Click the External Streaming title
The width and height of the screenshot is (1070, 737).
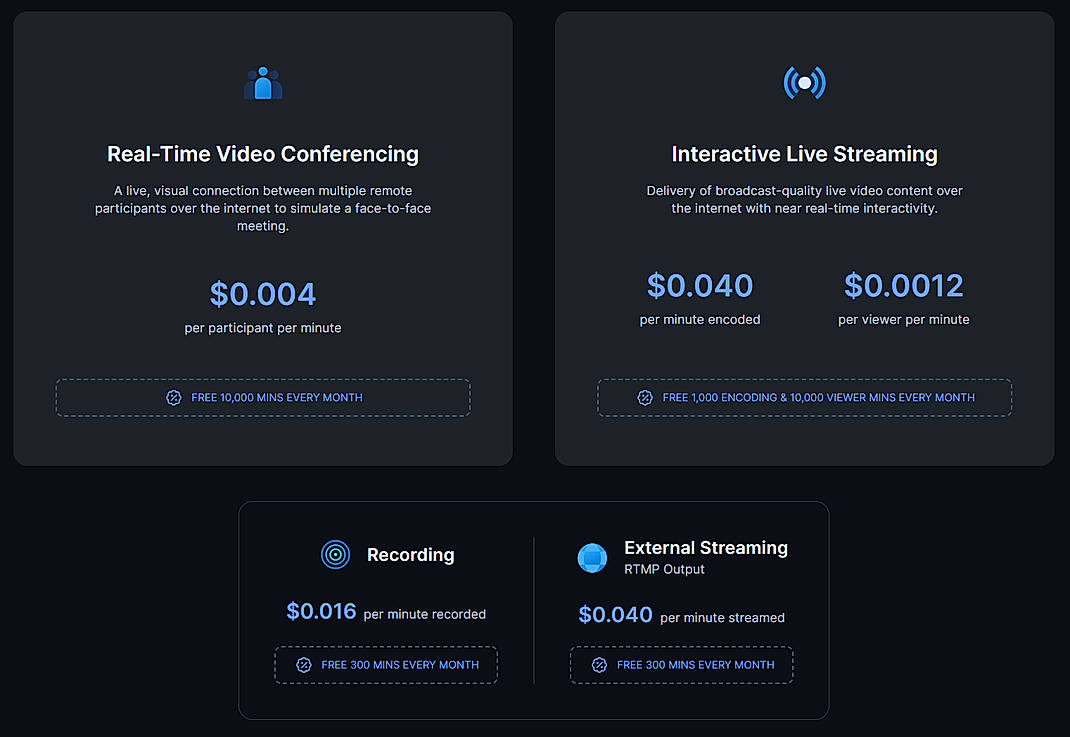point(706,548)
